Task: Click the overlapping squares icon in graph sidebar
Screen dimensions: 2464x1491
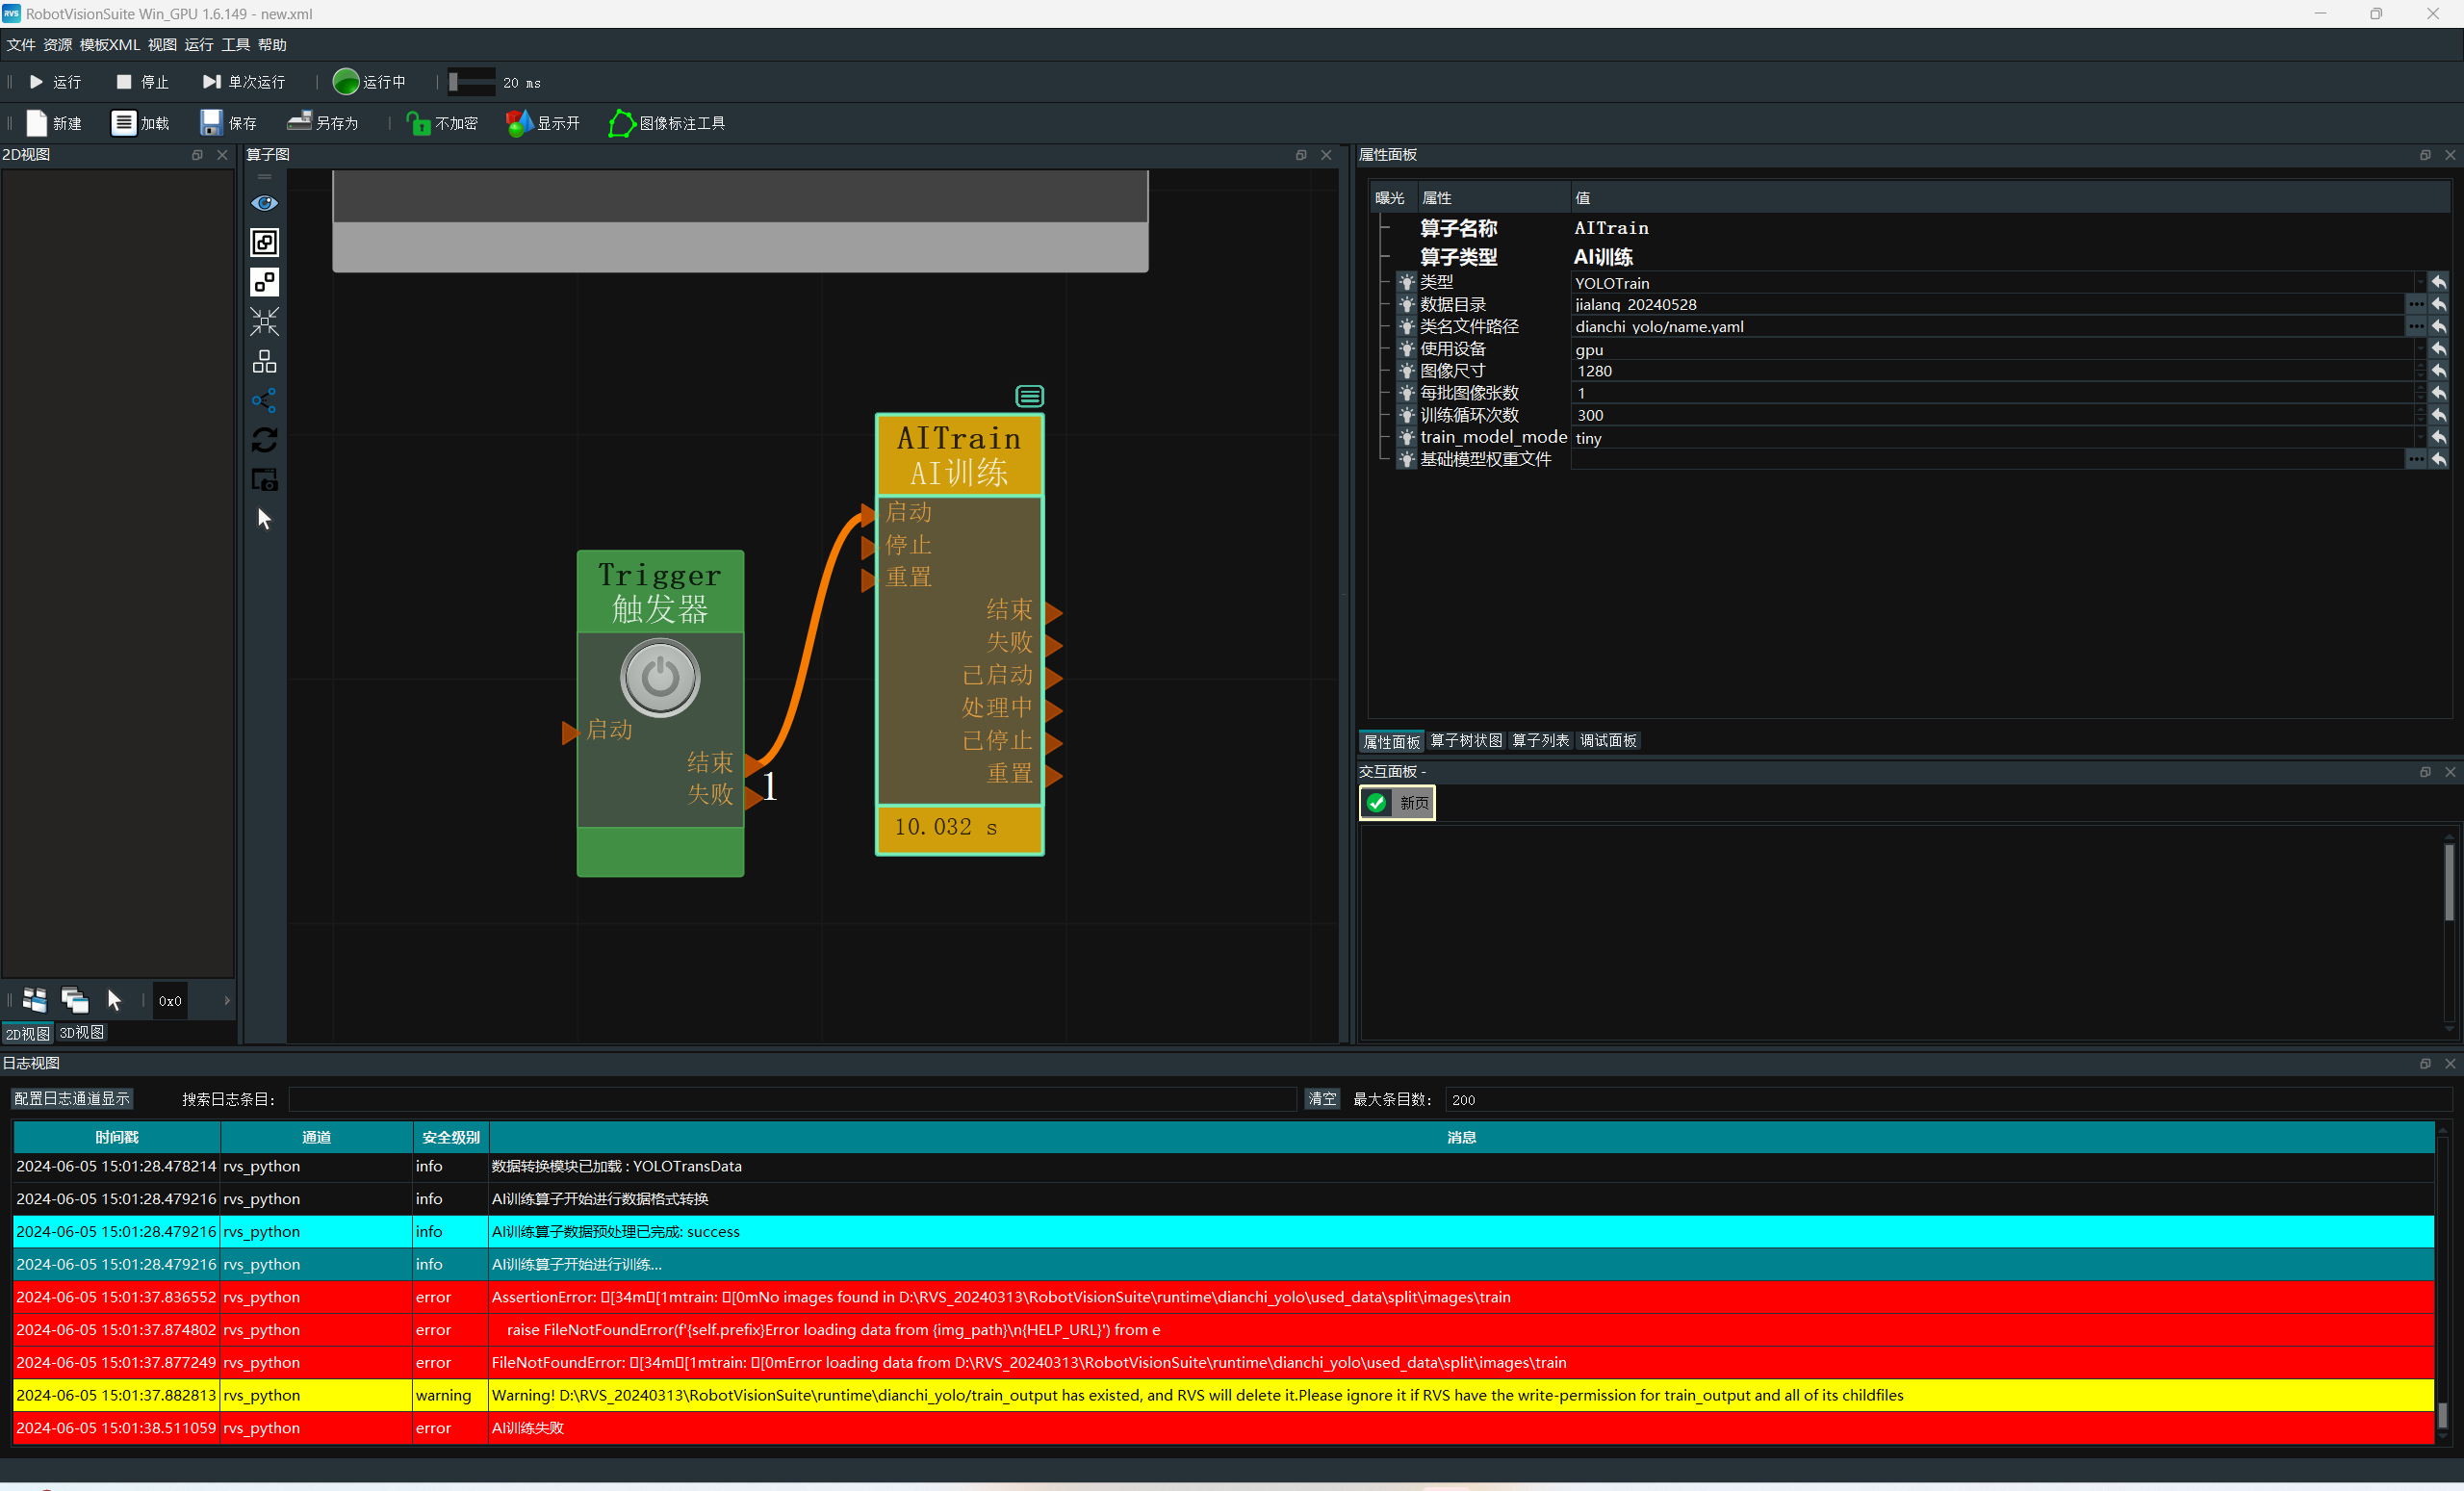Action: click(x=264, y=242)
